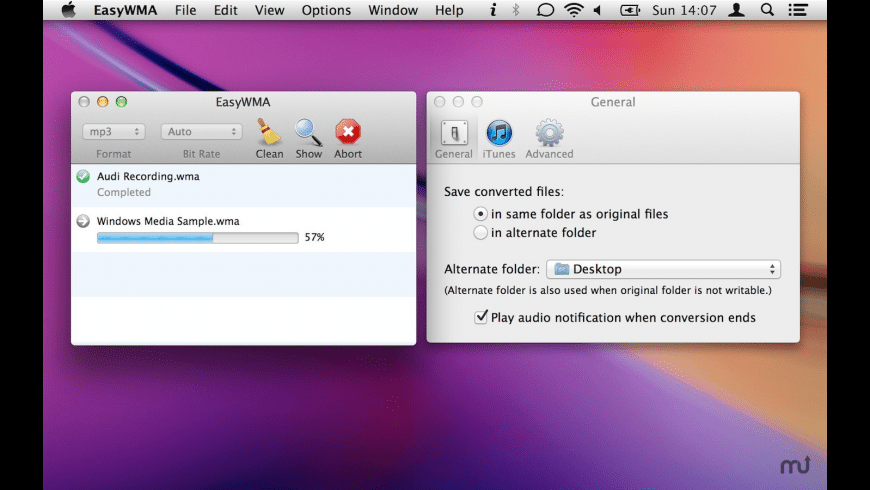This screenshot has width=870, height=490.
Task: Toggle 'Play audio notification when conversion ends'
Action: (481, 317)
